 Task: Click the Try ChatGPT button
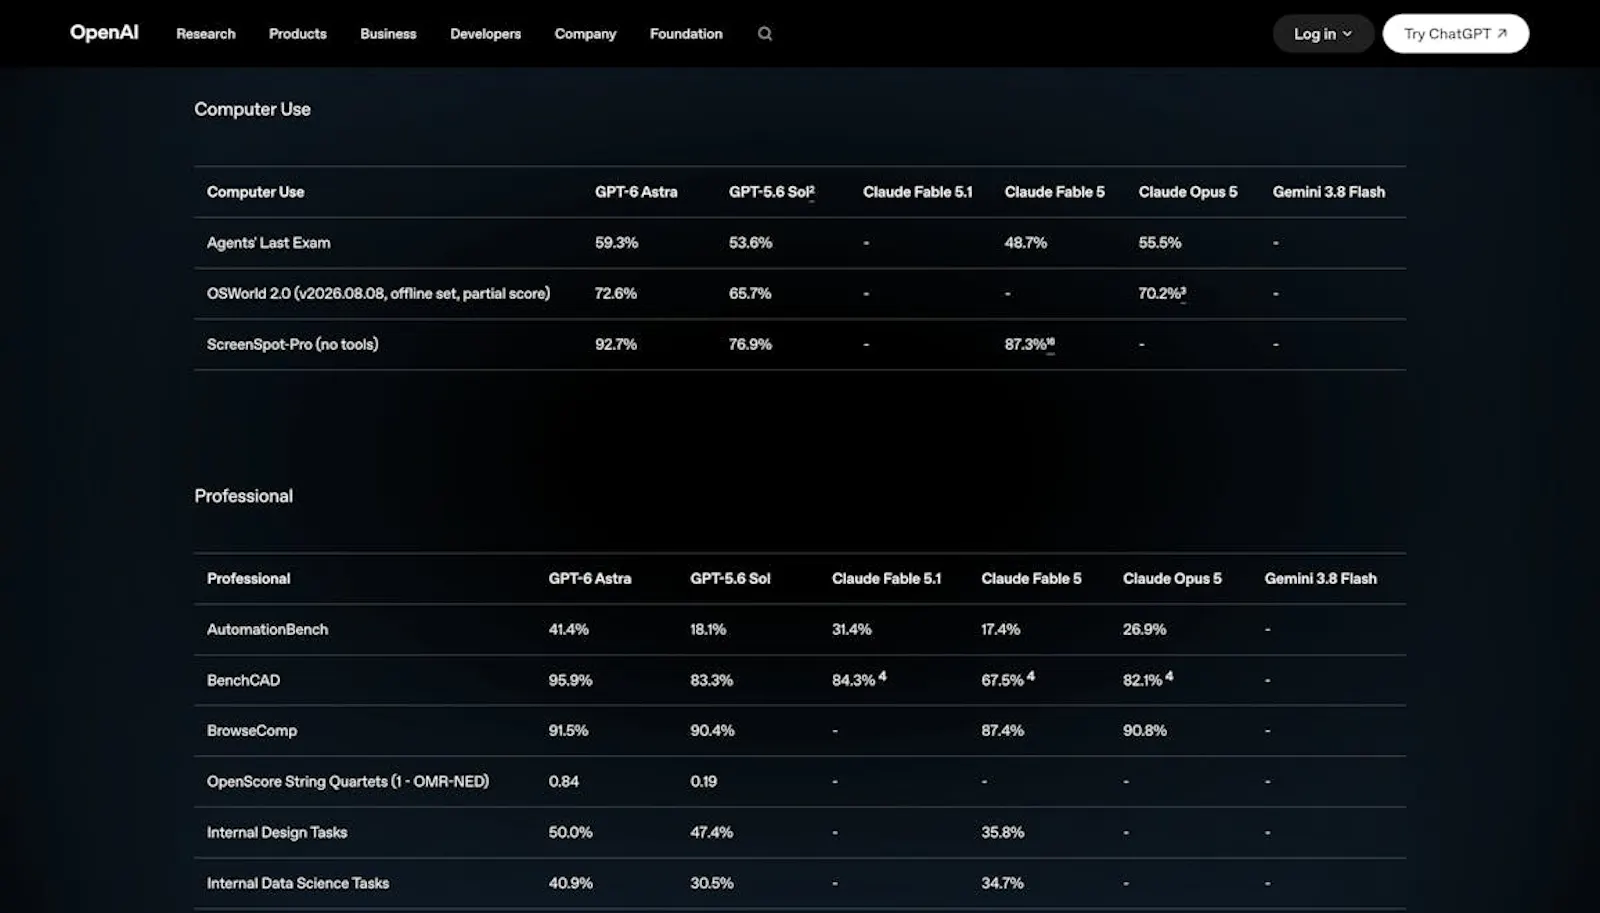pos(1455,34)
